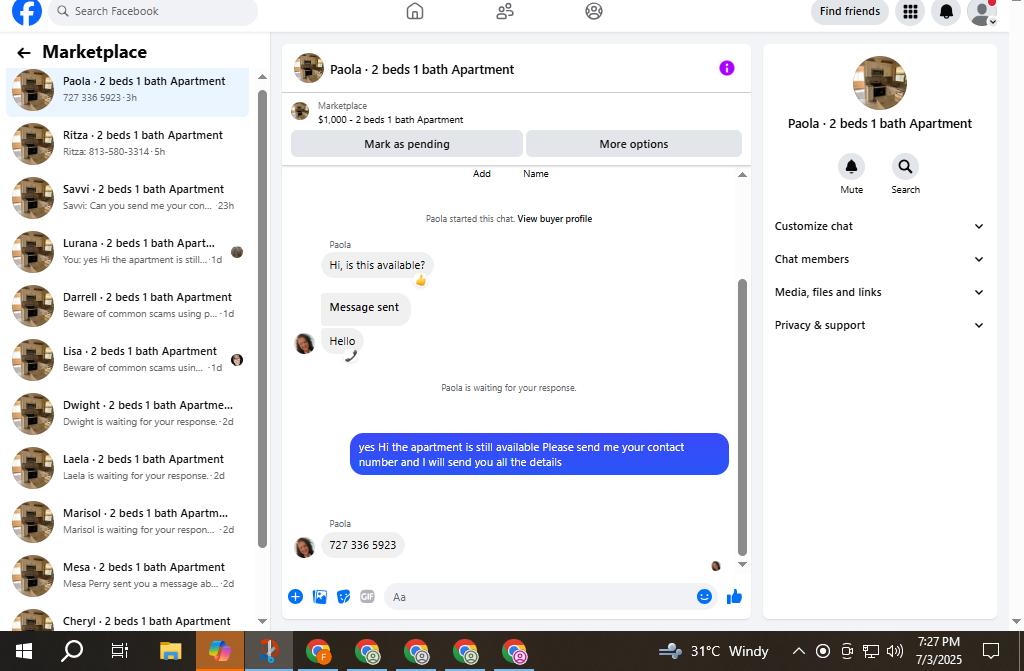The width and height of the screenshot is (1024, 671).
Task: Open the weather widget on taskbar
Action: (713, 651)
